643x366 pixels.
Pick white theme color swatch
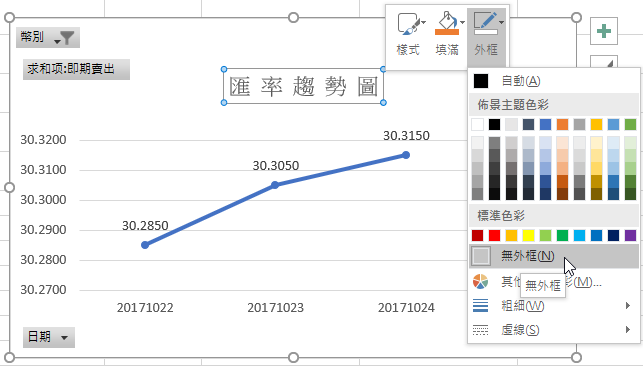[x=477, y=125]
